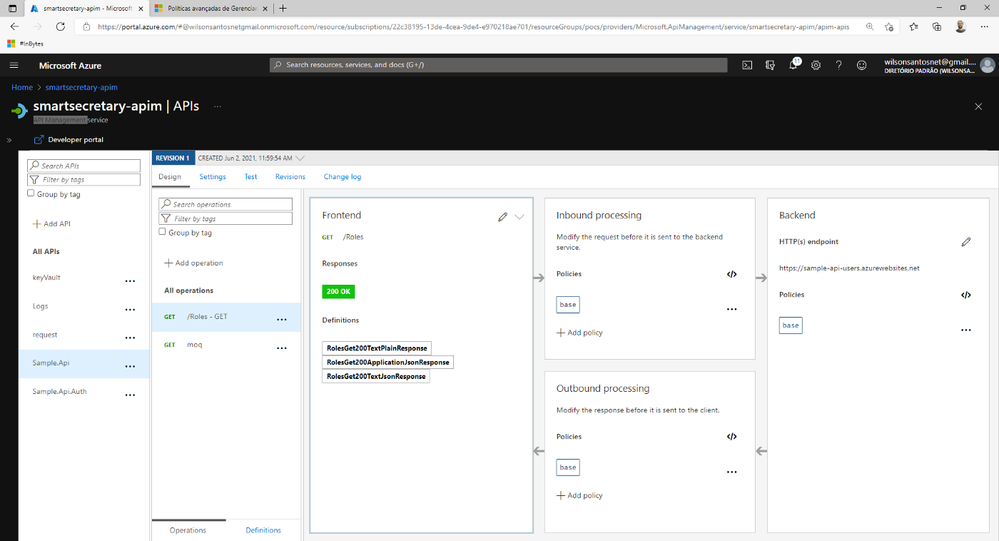
Task: Tick Group by tag under API list
Action: pyautogui.click(x=31, y=193)
